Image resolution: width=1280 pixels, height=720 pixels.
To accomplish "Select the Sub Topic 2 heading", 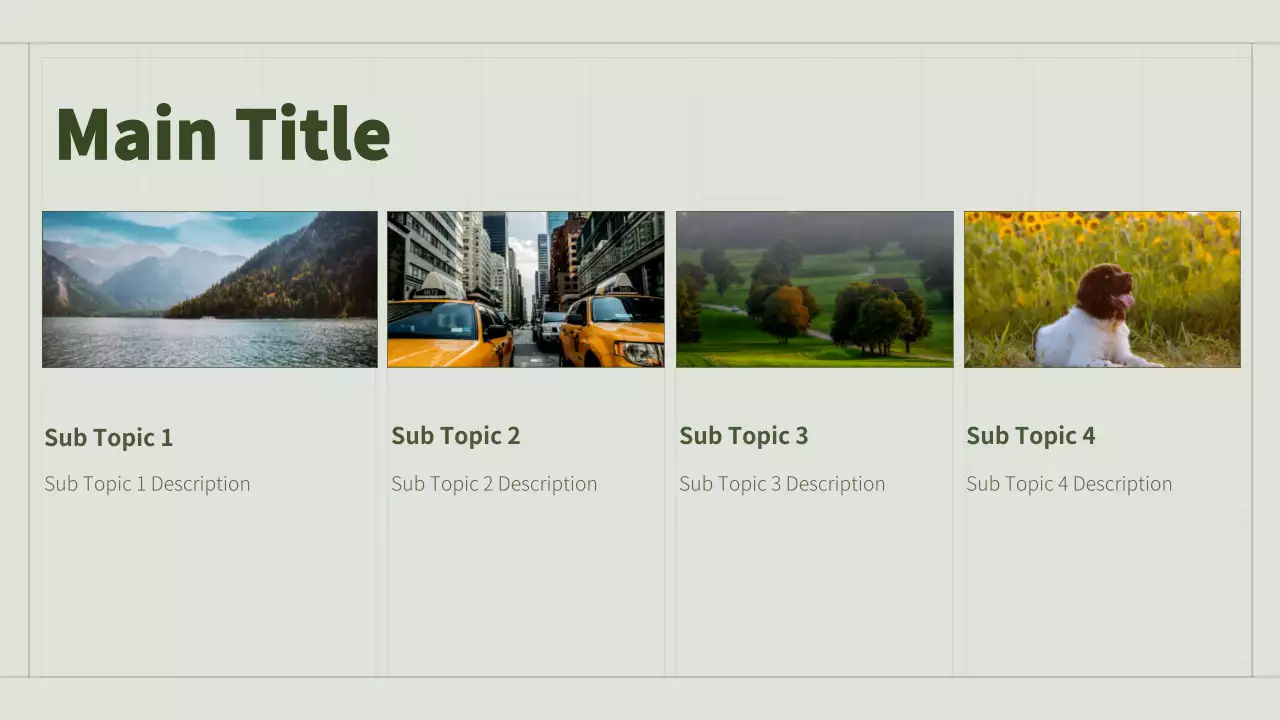I will coord(456,436).
